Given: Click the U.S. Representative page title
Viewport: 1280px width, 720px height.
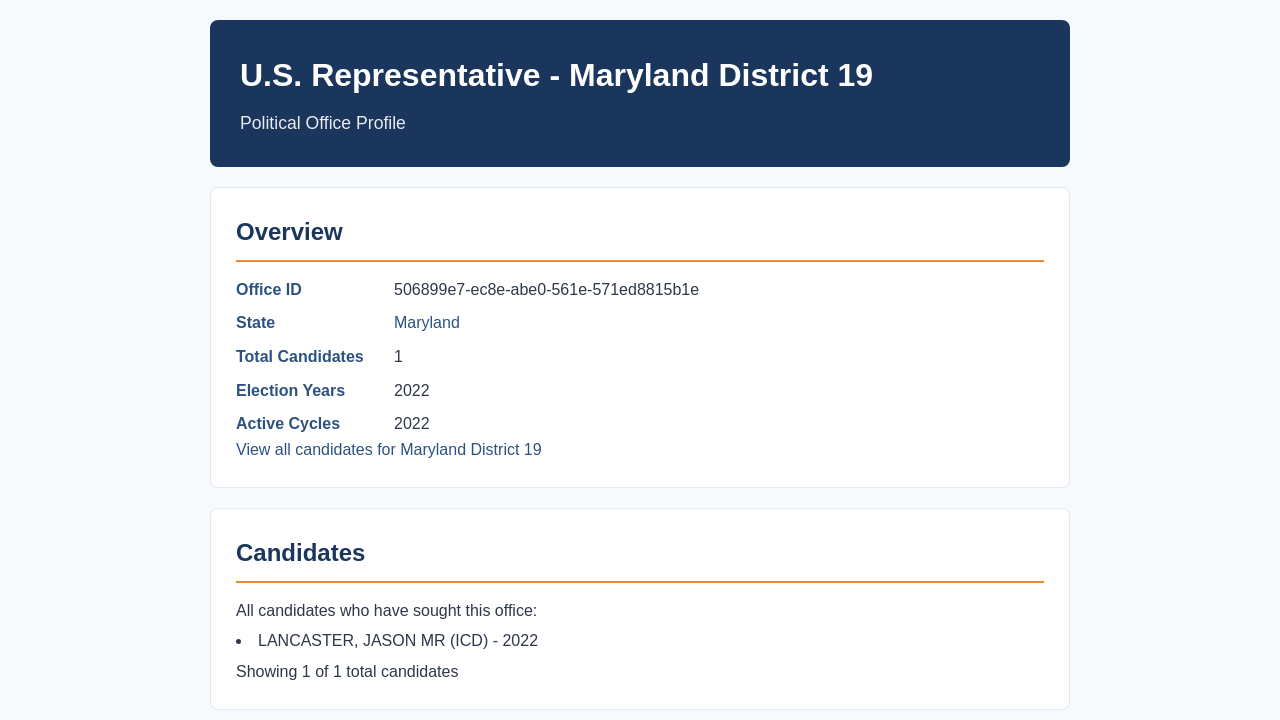Looking at the screenshot, I should [x=556, y=75].
